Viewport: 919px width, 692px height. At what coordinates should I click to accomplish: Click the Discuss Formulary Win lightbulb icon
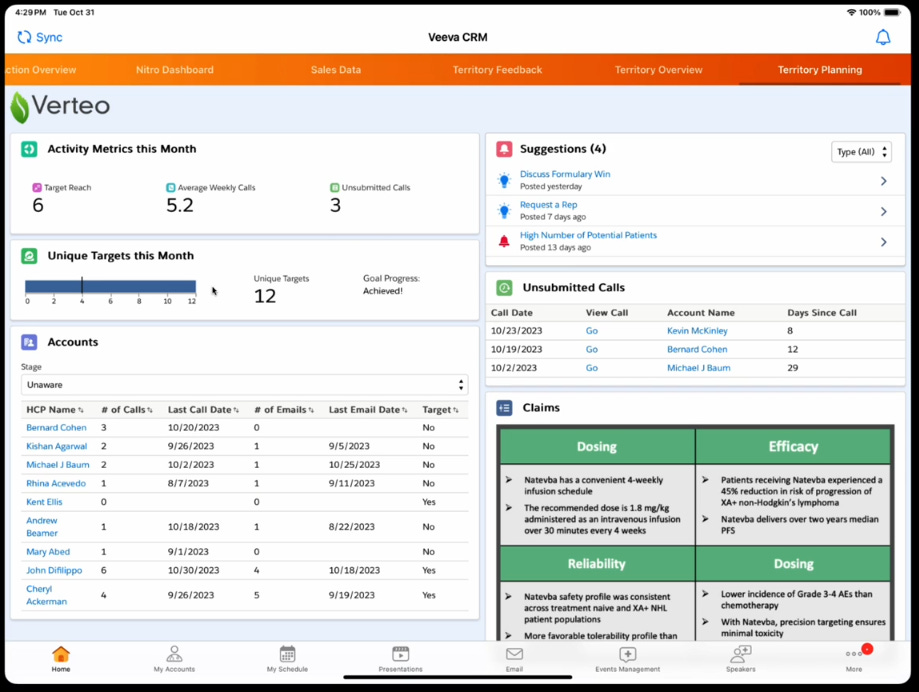(x=504, y=180)
